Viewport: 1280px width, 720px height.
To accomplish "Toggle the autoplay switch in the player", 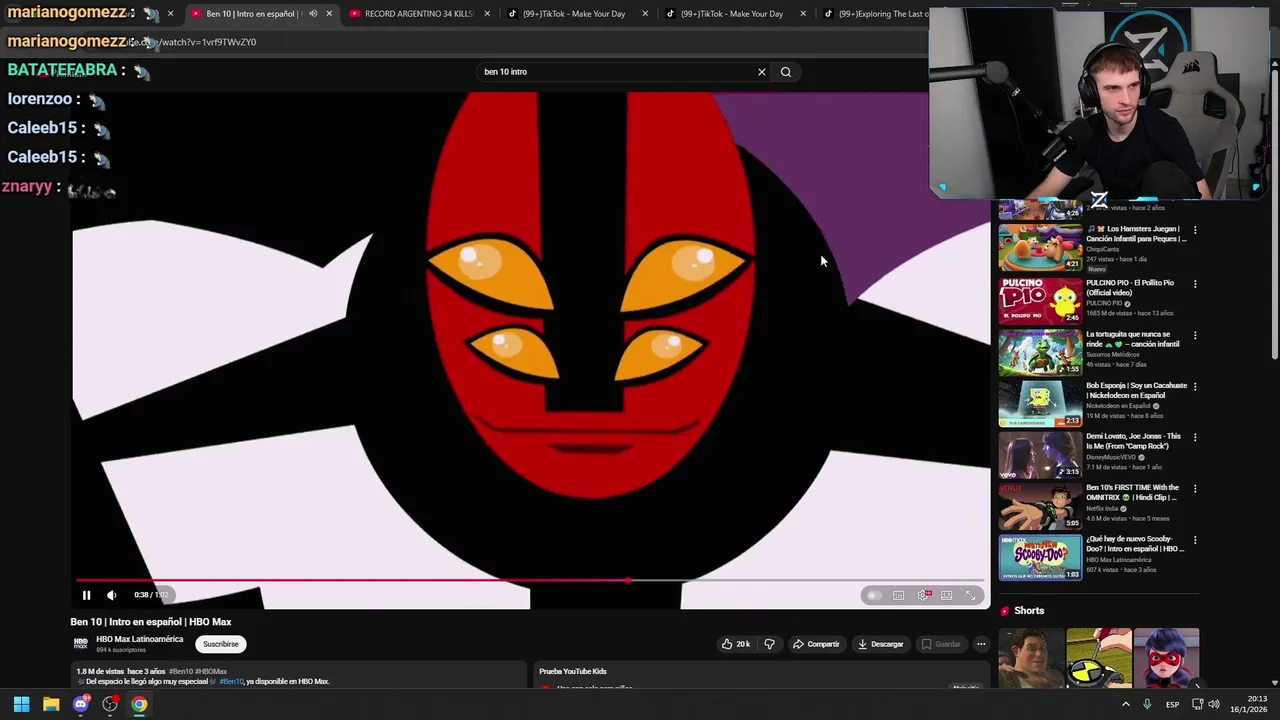I will [875, 596].
